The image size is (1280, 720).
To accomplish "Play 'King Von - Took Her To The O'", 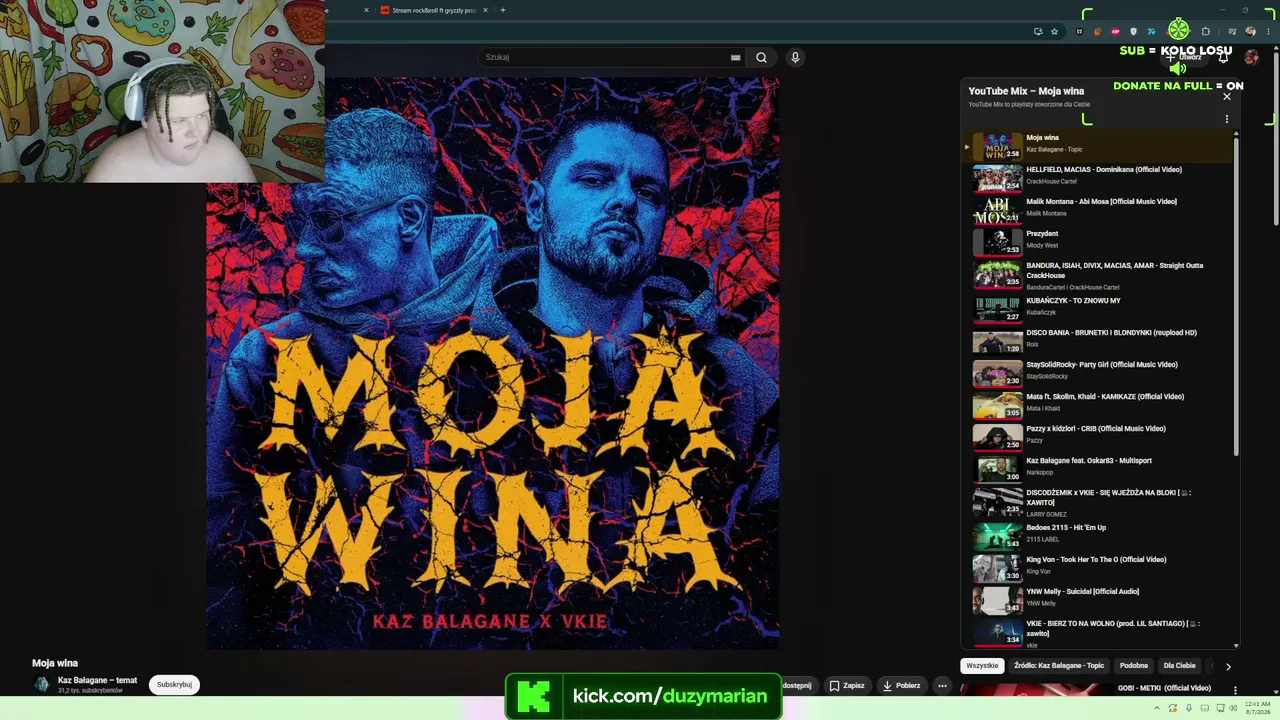I will pos(1097,568).
